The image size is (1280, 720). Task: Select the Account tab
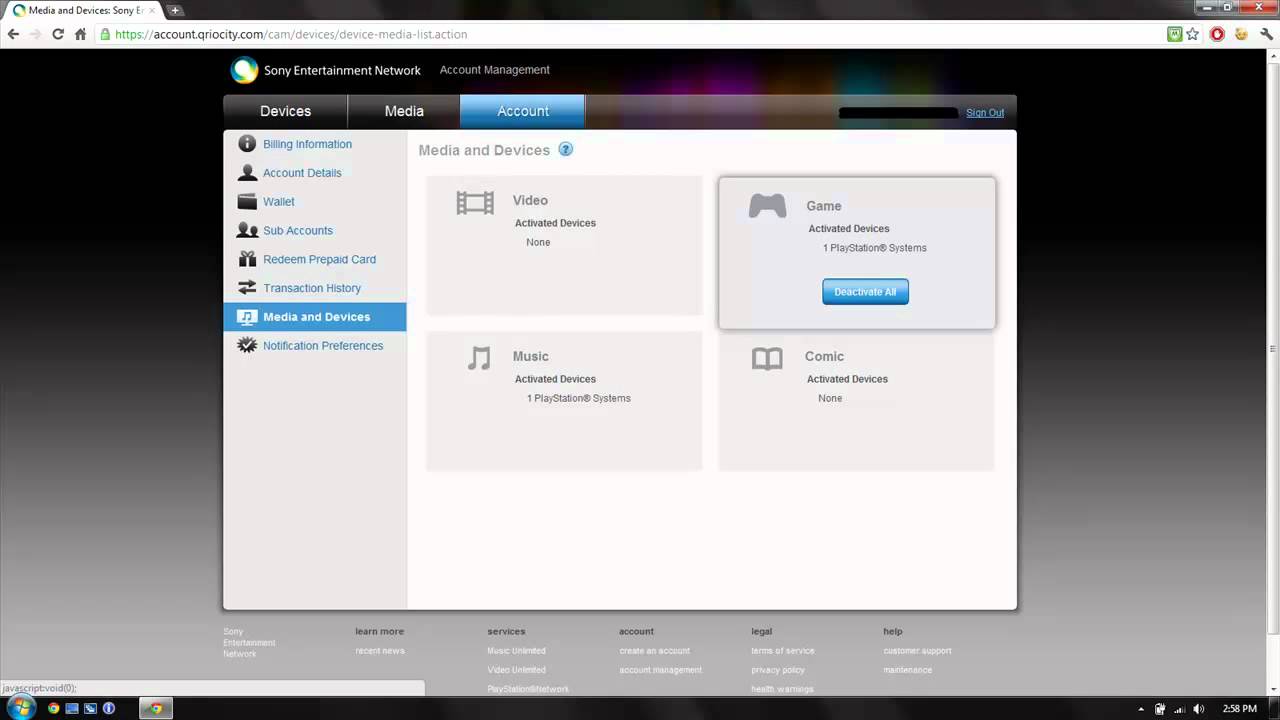click(x=523, y=111)
